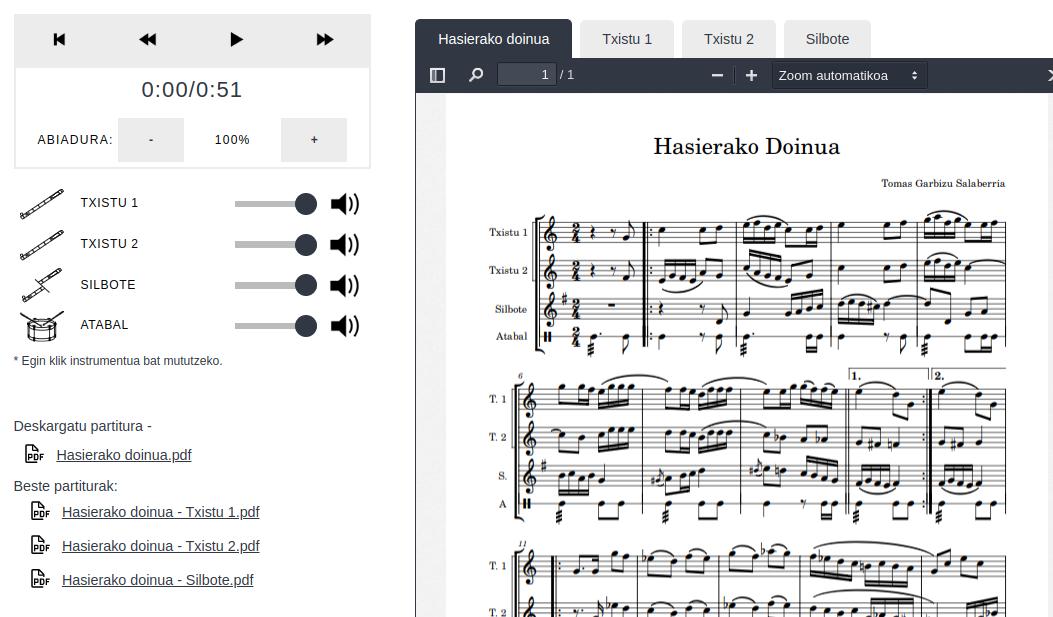This screenshot has height=617, width=1053.
Task: Download the Hasierako doinua.pdf link
Action: coord(124,455)
